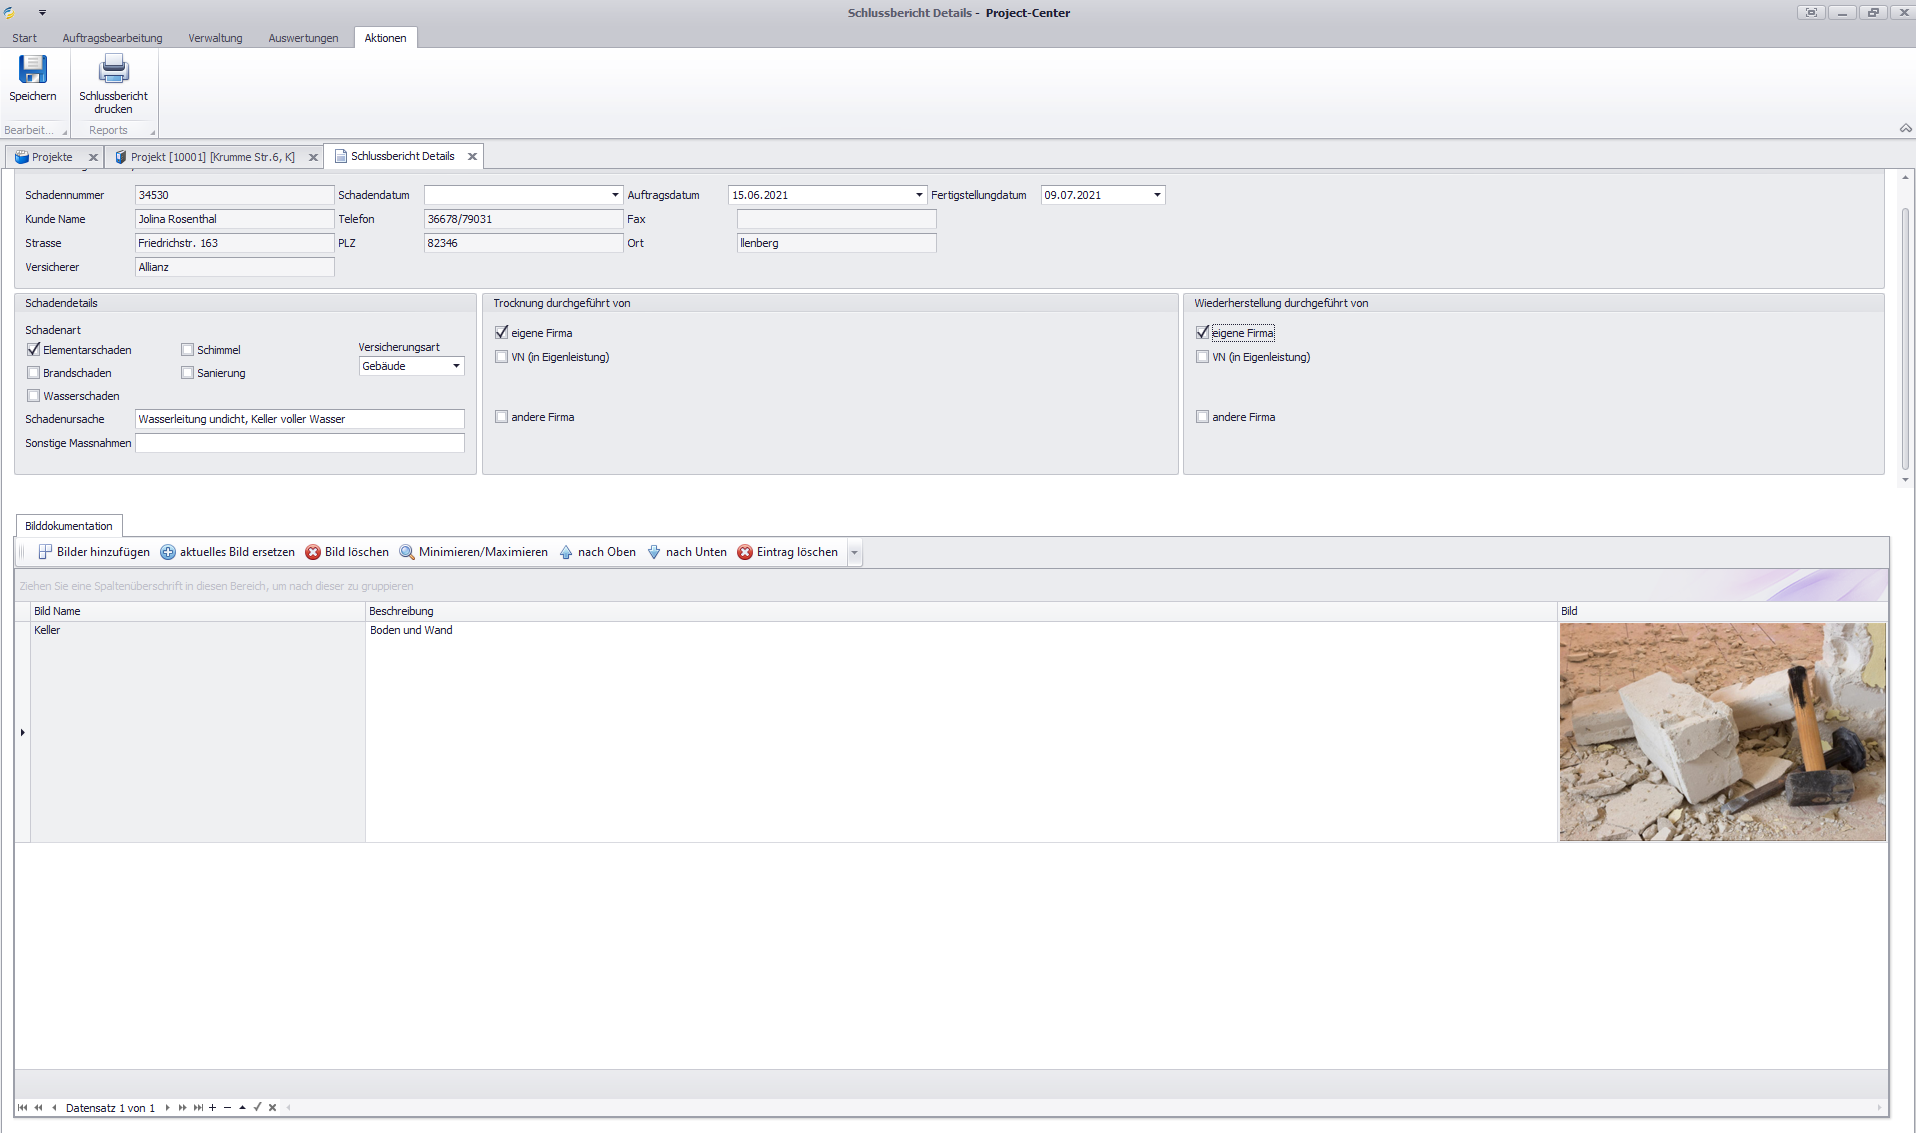Screen dimensions: 1916x1133
Task: Open Auswertungen ribbon tab
Action: pos(303,38)
